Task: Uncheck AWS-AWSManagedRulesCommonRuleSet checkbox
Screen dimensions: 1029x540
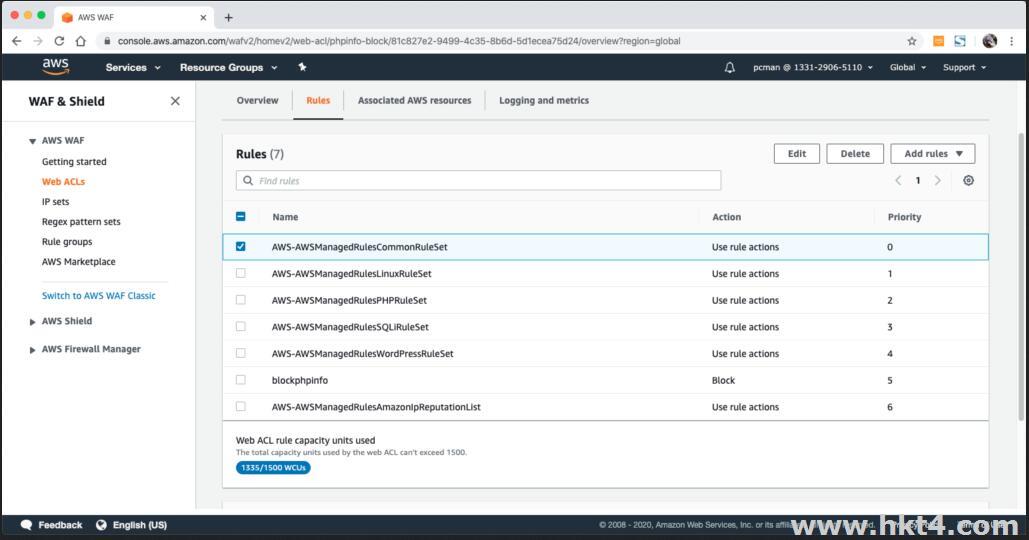Action: [x=241, y=247]
